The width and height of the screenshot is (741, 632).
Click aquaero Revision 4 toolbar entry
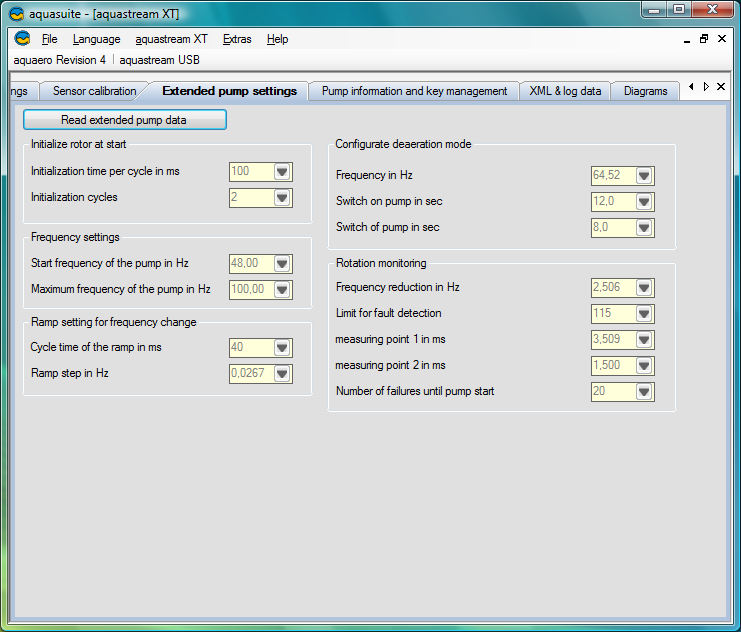[x=60, y=60]
